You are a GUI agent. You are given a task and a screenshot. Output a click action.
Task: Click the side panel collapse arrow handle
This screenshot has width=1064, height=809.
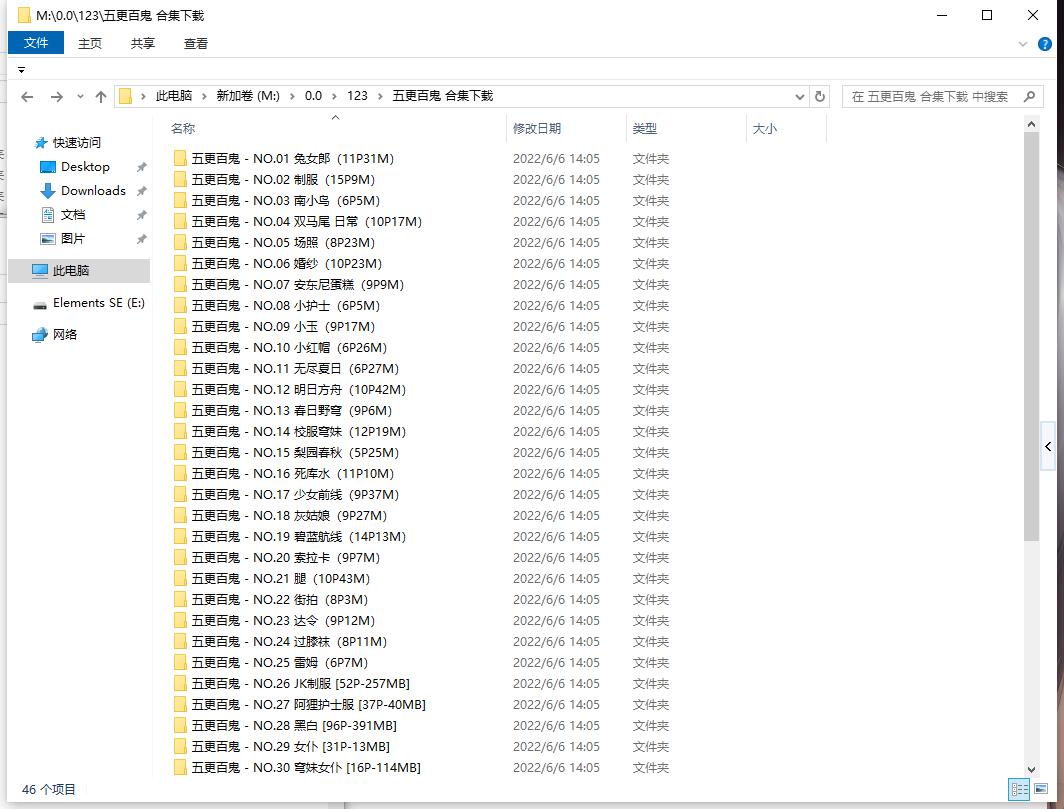click(1048, 446)
